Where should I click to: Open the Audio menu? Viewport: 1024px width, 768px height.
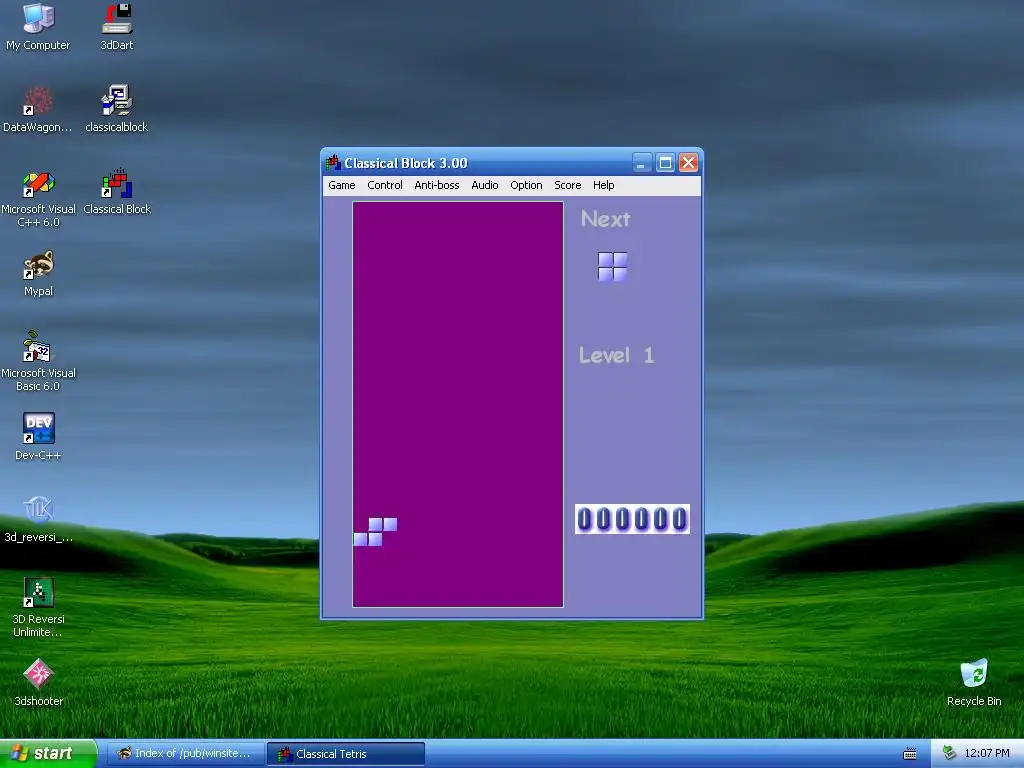485,185
